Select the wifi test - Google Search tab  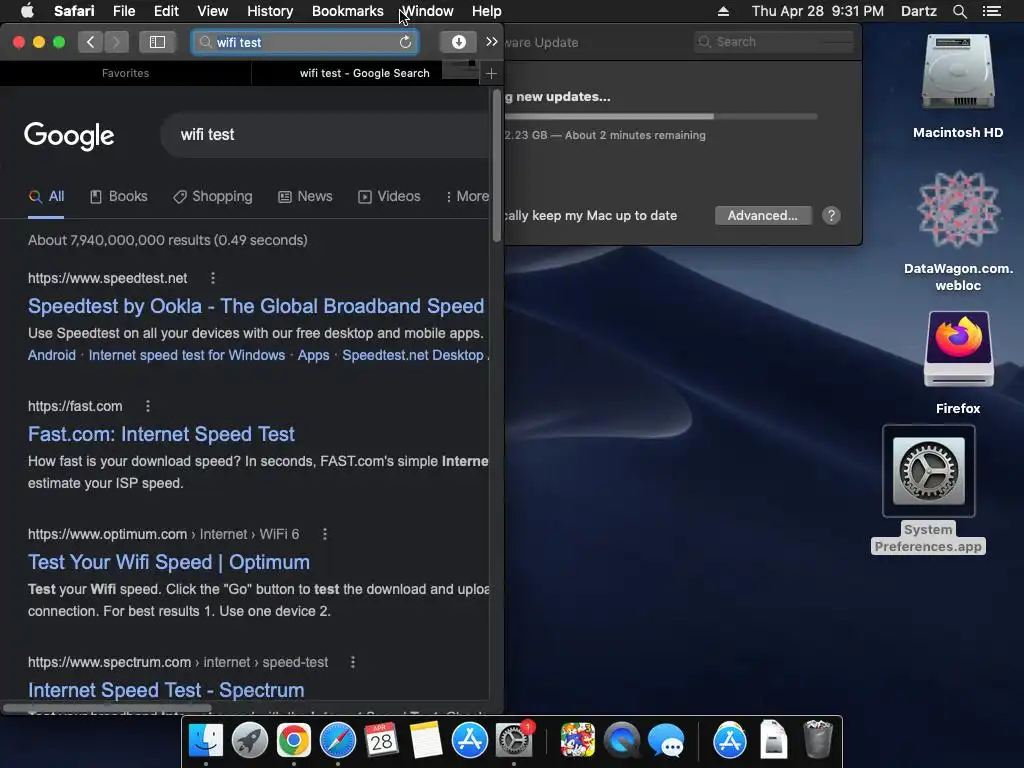click(x=364, y=73)
